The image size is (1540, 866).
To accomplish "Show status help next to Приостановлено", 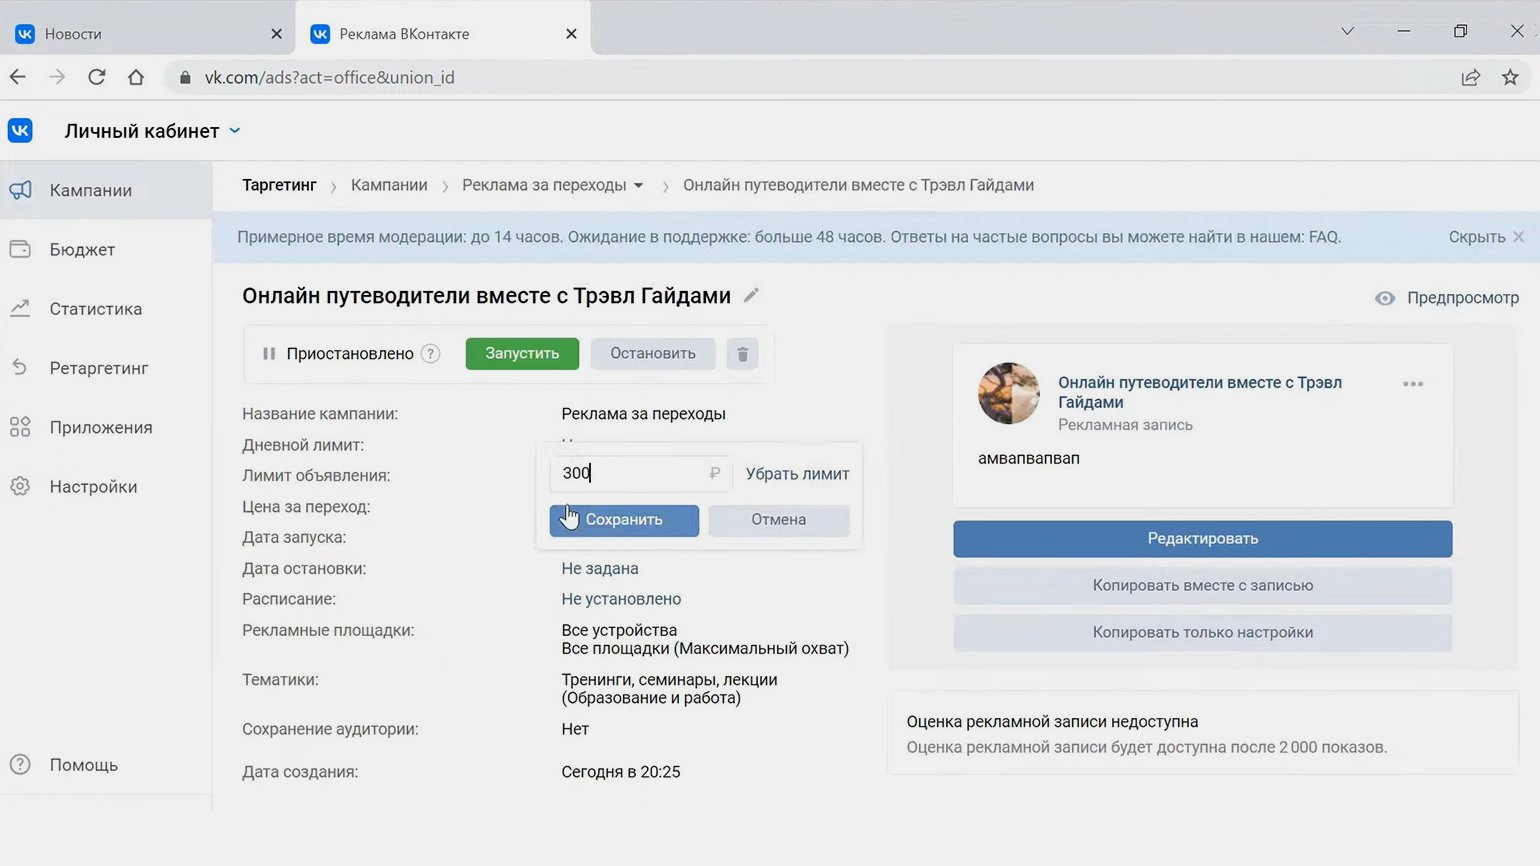I will pyautogui.click(x=430, y=354).
